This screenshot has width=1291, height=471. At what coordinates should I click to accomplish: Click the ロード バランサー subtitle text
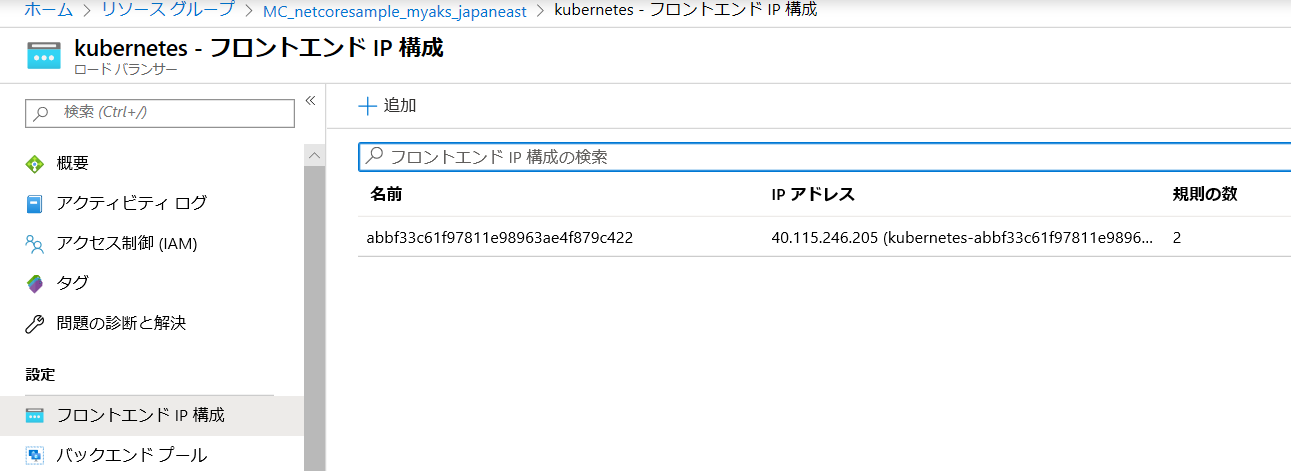point(126,69)
